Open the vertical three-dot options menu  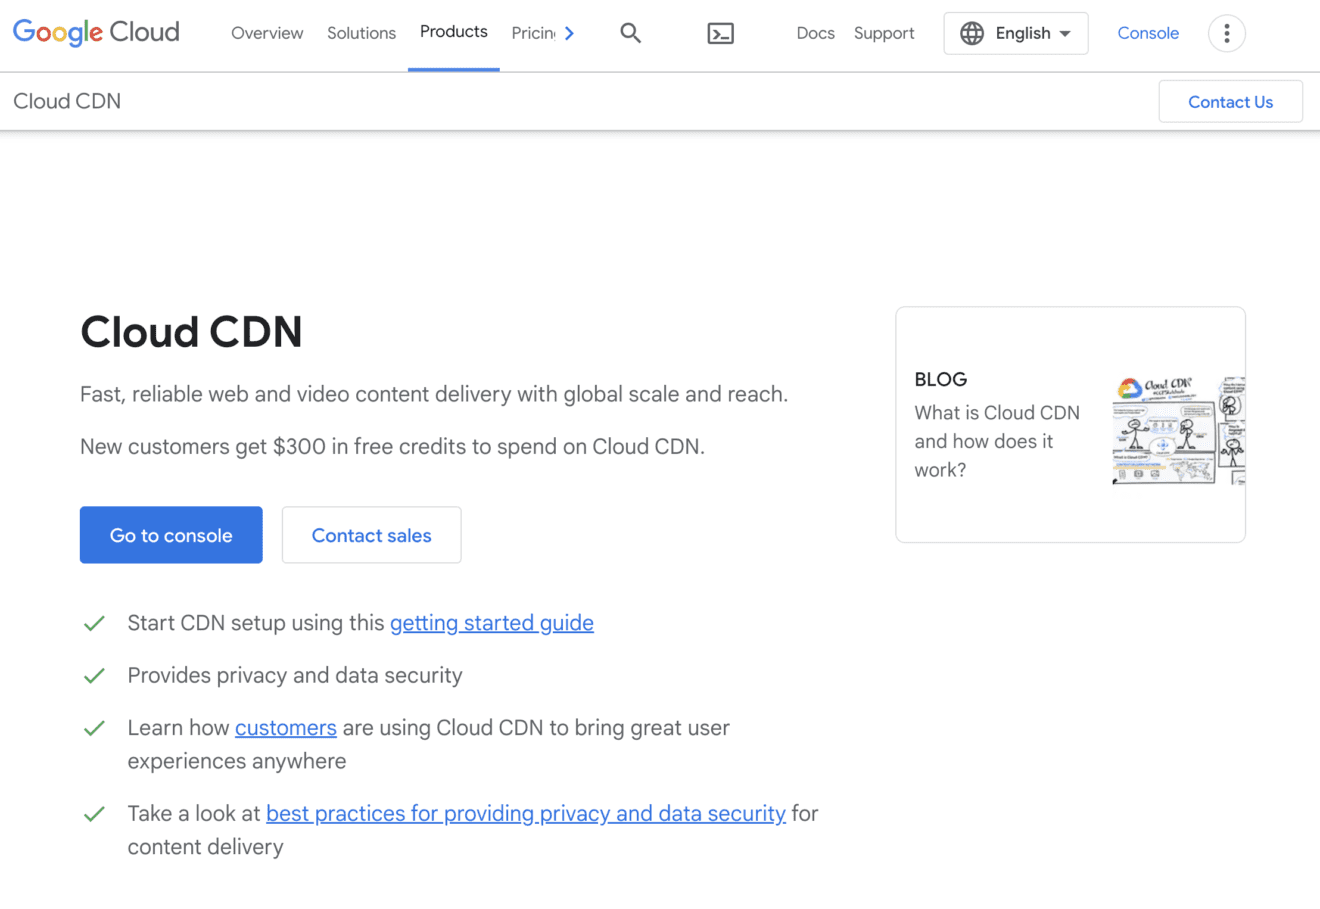[1226, 33]
